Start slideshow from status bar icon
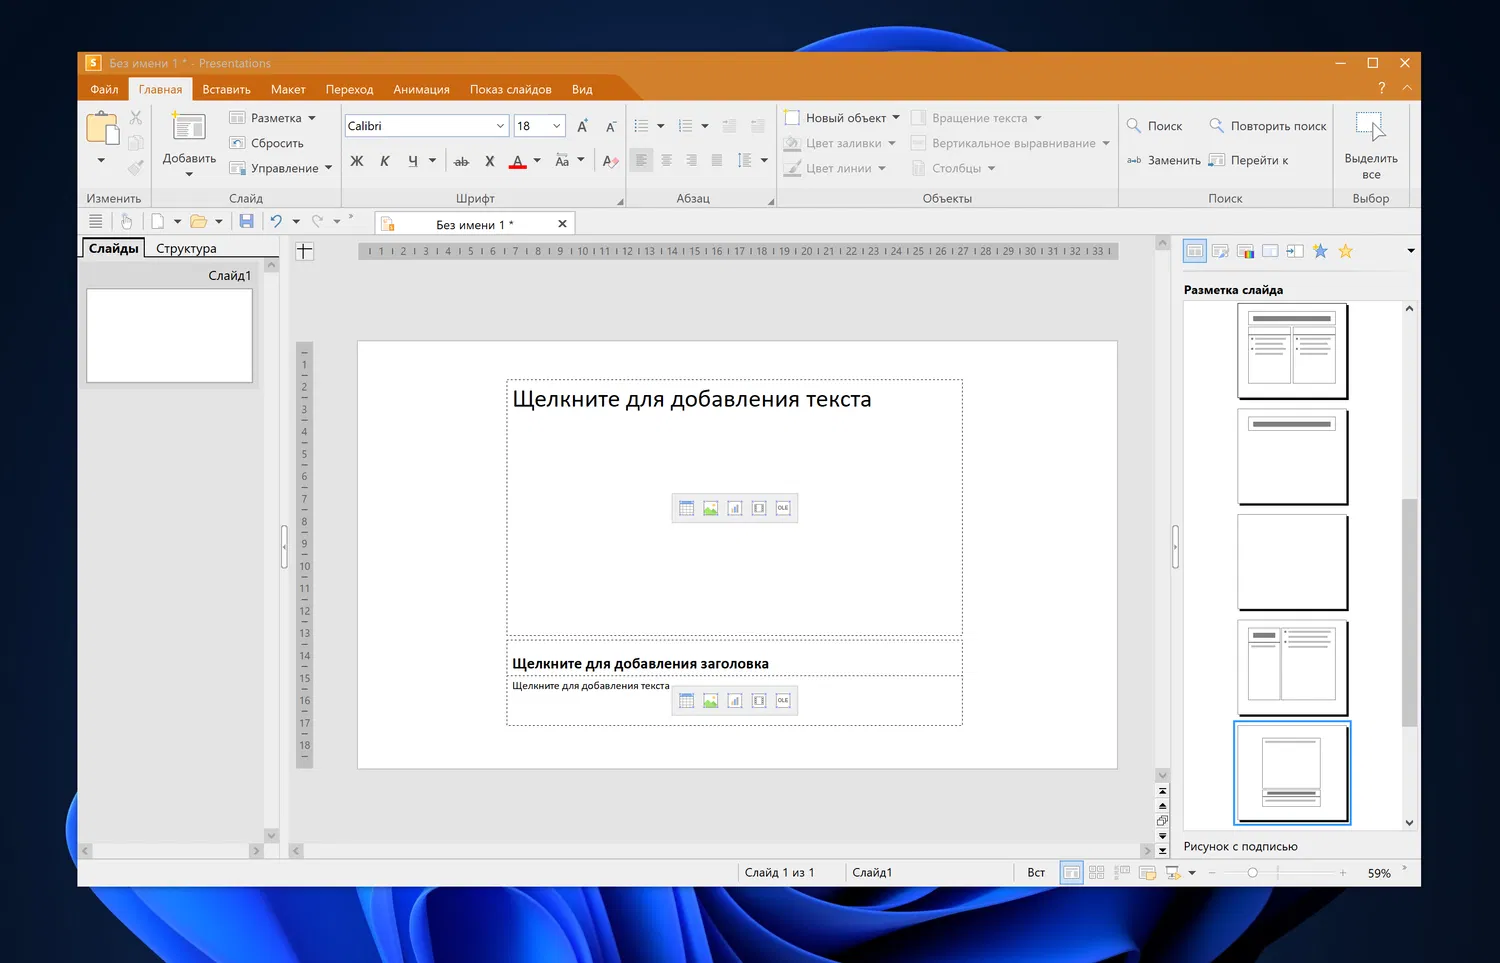 (x=1173, y=873)
